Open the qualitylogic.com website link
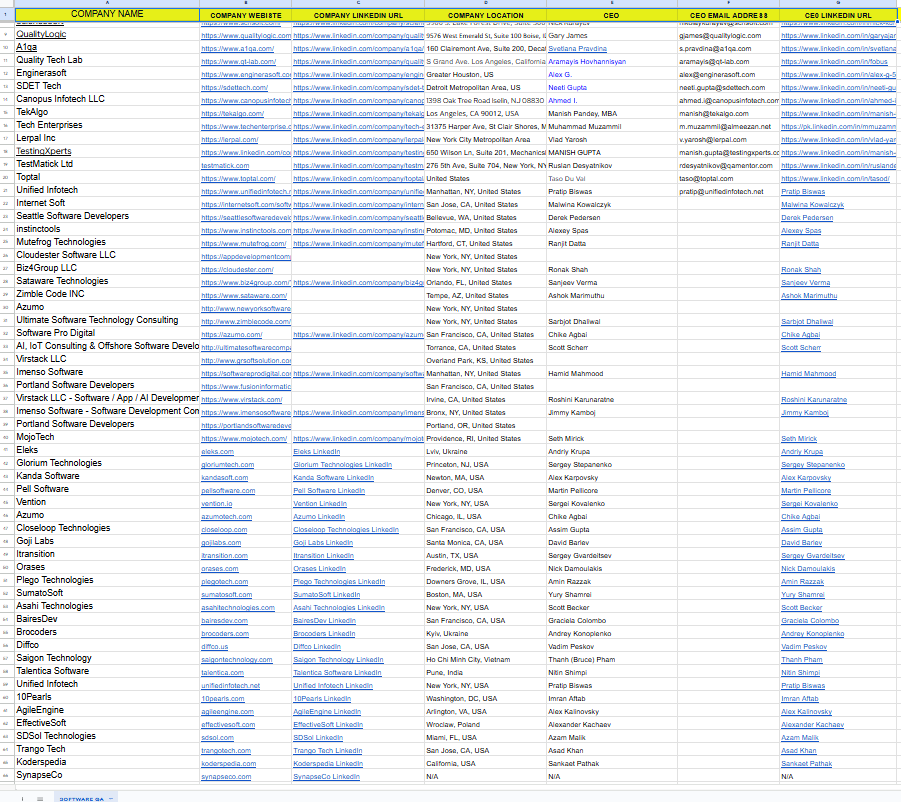The width and height of the screenshot is (901, 802). [246, 36]
